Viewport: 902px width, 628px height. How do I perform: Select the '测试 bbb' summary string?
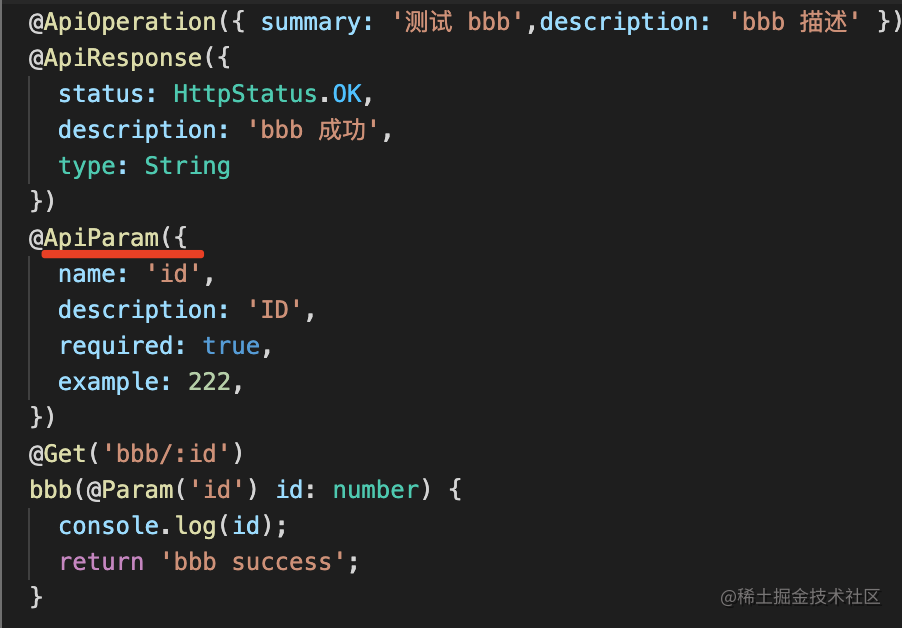[x=458, y=22]
